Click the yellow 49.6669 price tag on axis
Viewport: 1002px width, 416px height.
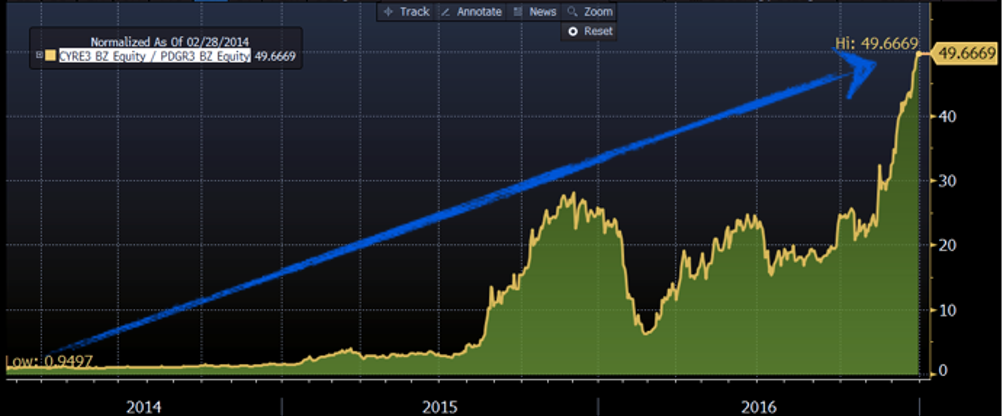click(x=965, y=54)
